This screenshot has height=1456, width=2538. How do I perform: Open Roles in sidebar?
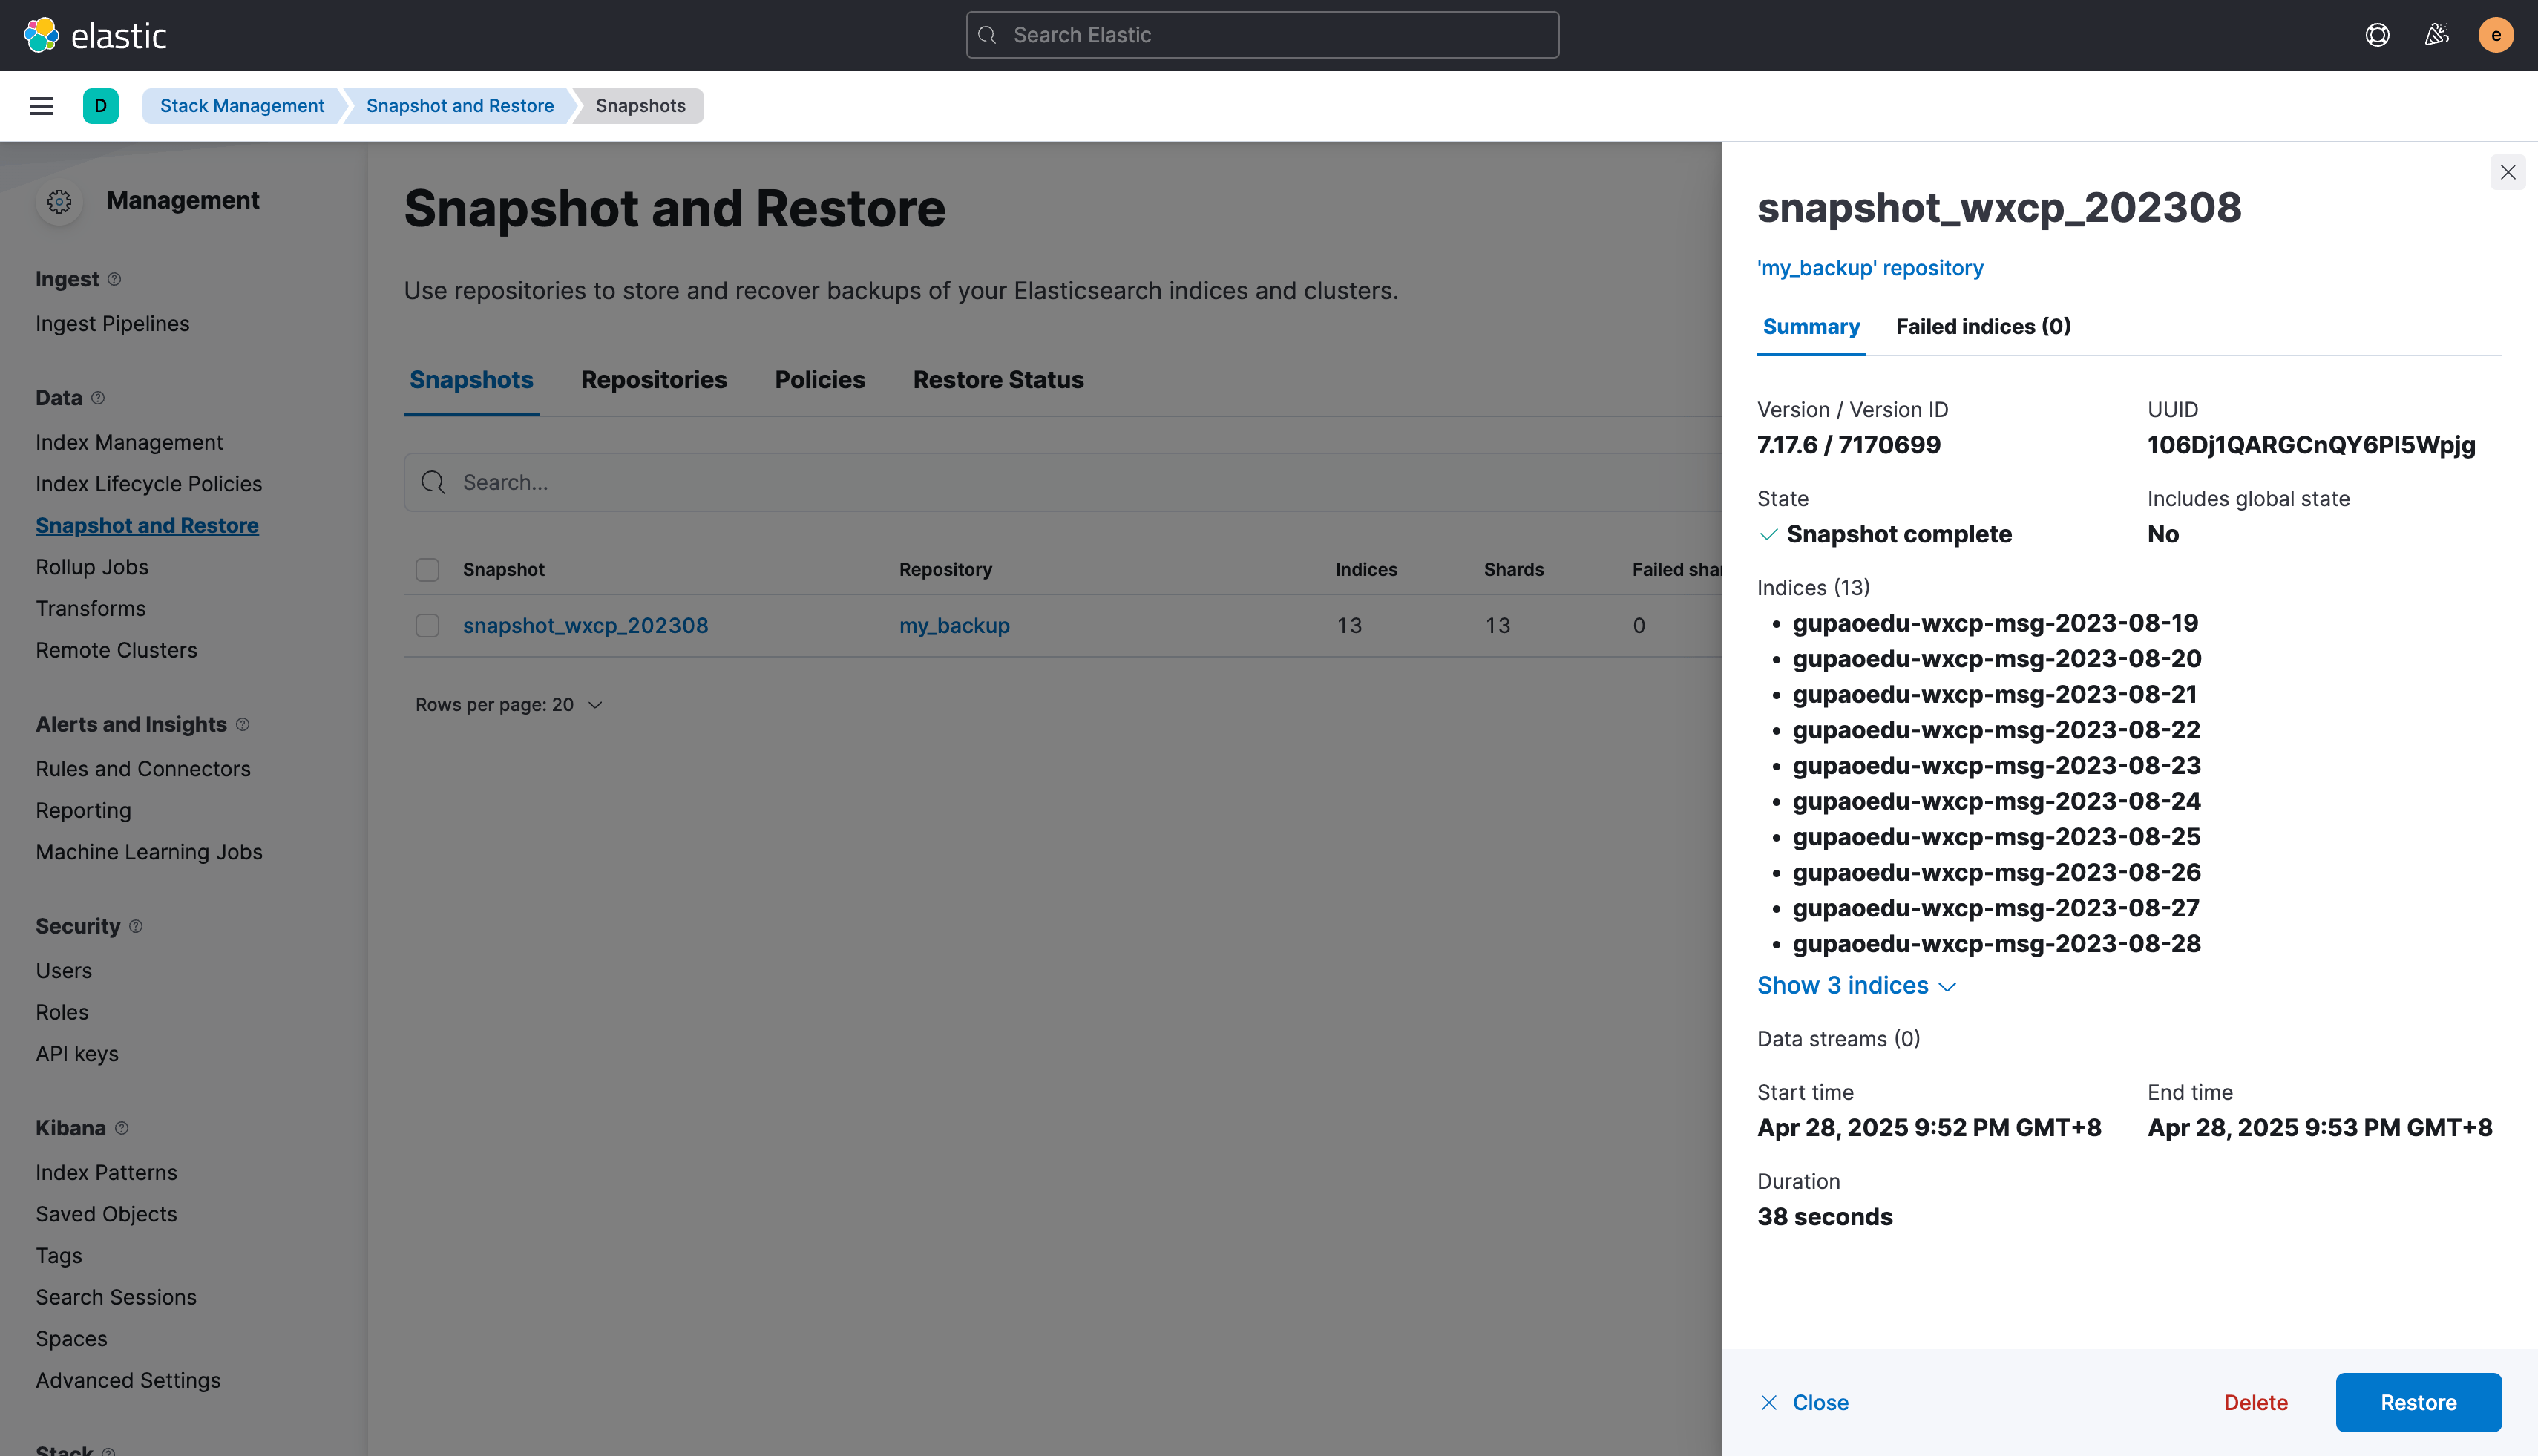[62, 1013]
